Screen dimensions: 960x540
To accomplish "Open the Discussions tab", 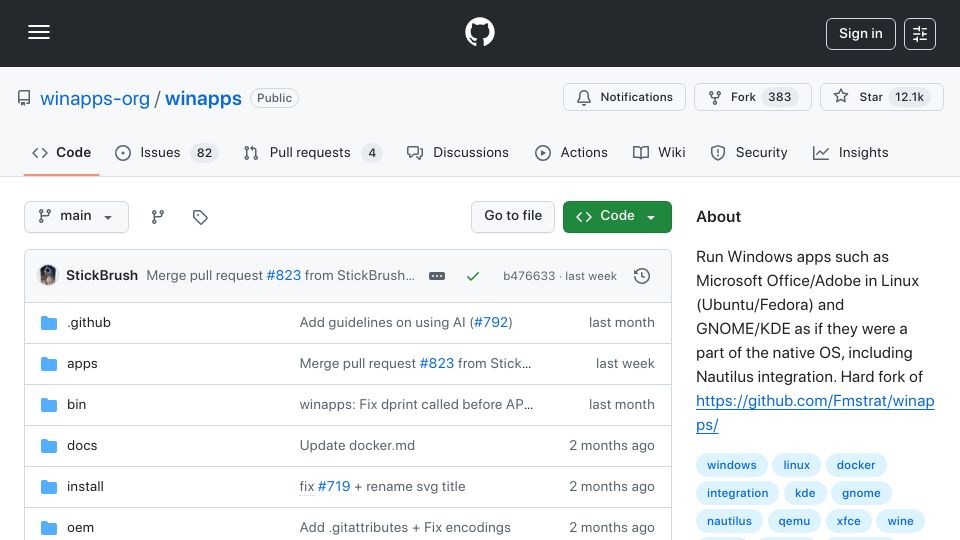I will tap(457, 152).
